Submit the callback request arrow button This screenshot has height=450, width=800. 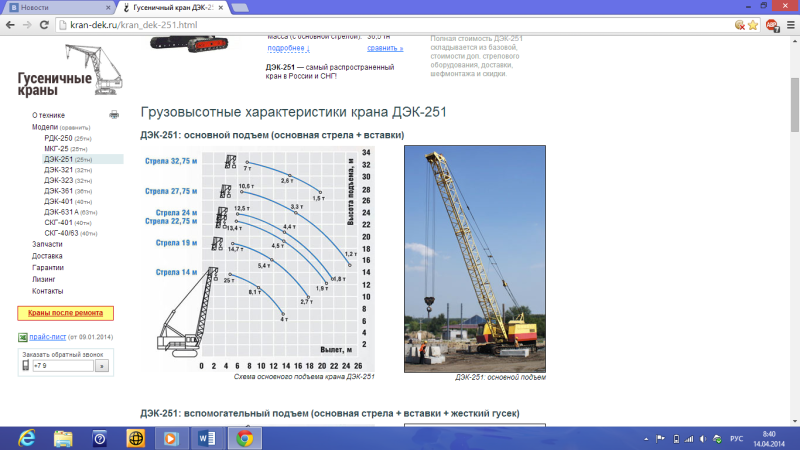[x=102, y=366]
